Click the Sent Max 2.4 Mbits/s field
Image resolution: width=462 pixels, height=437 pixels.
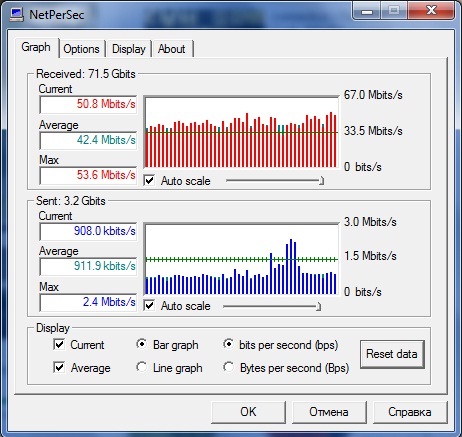click(x=88, y=302)
